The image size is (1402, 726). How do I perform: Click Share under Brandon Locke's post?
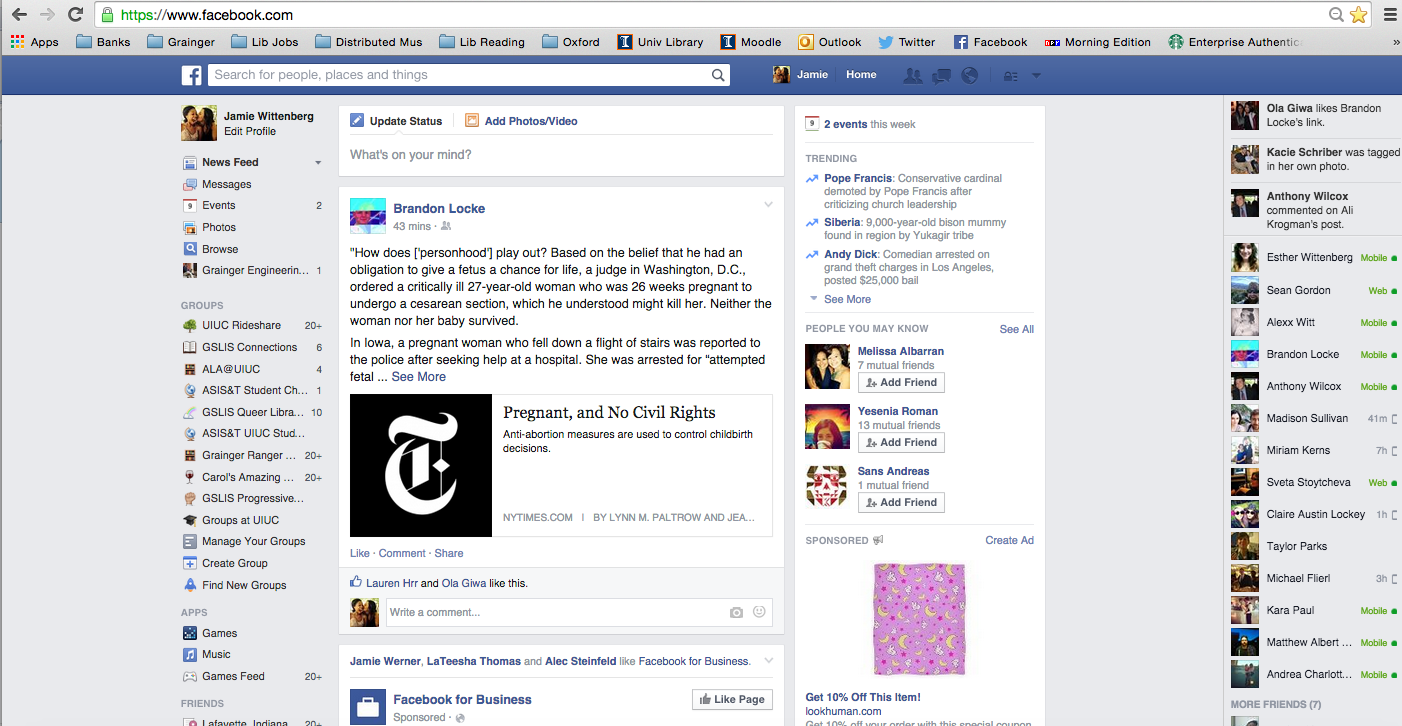pyautogui.click(x=449, y=553)
